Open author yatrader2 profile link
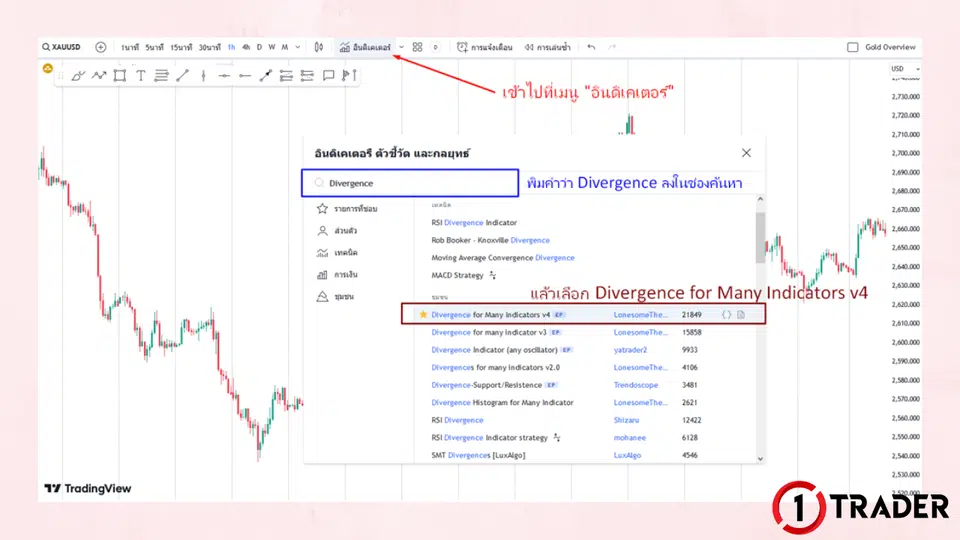The height and width of the screenshot is (540, 960). coord(630,350)
